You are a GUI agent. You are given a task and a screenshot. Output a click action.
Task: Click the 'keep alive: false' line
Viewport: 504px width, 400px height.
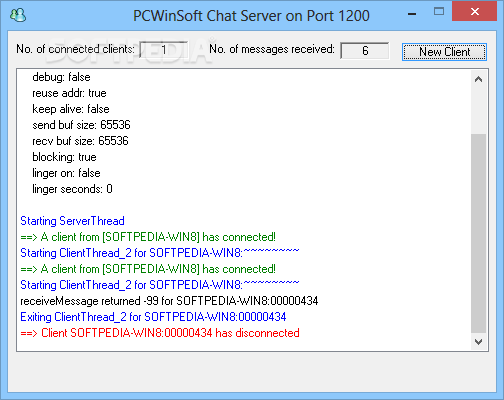point(71,109)
